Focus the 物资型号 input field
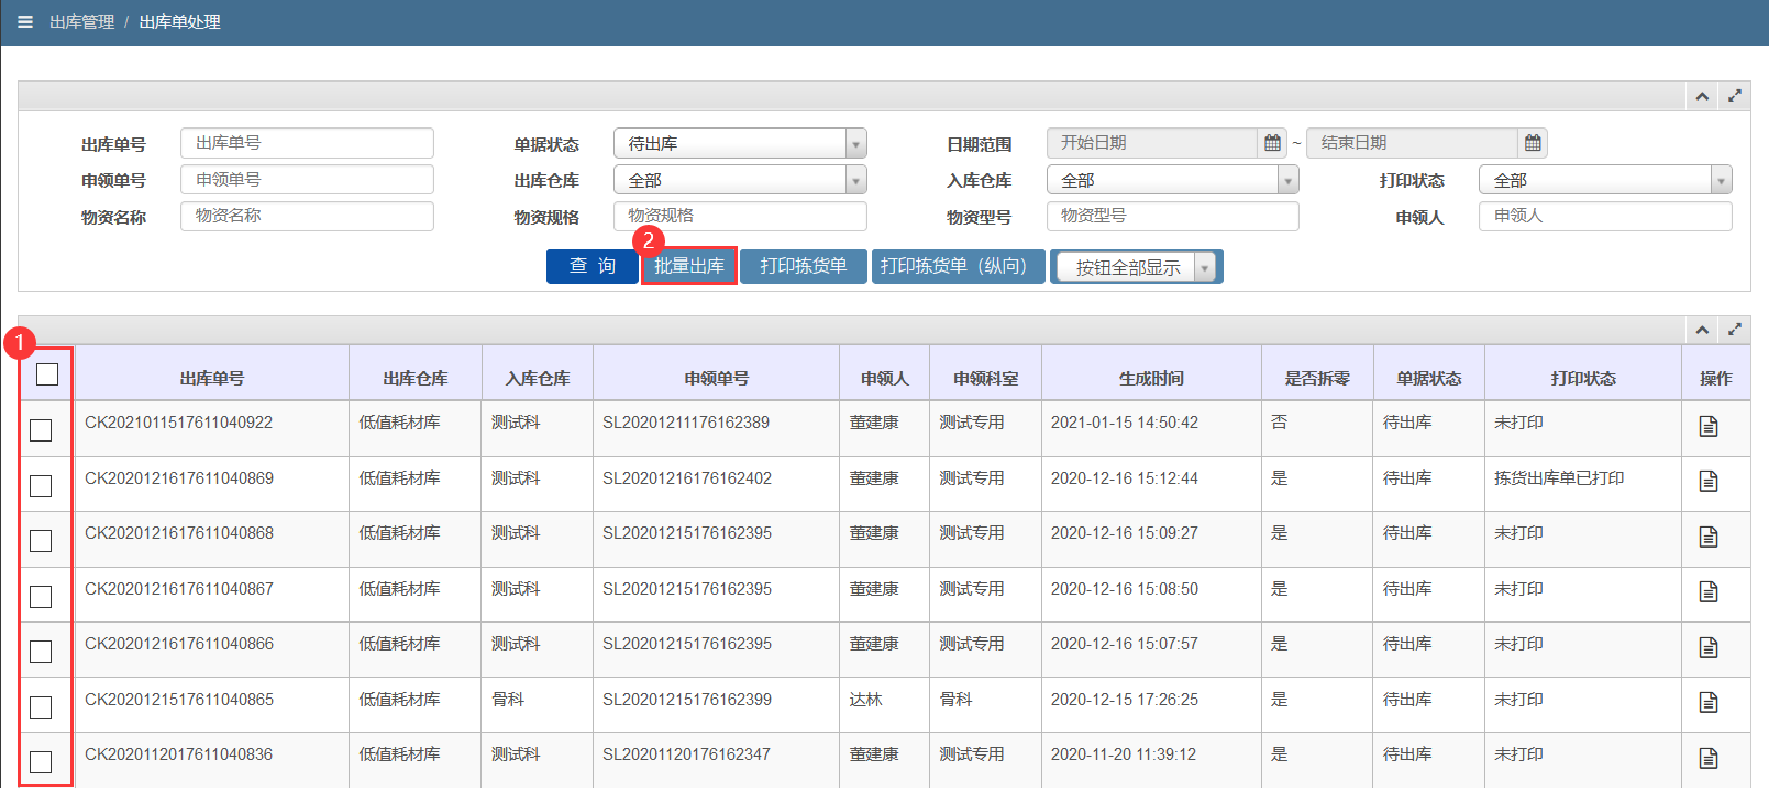 1173,216
